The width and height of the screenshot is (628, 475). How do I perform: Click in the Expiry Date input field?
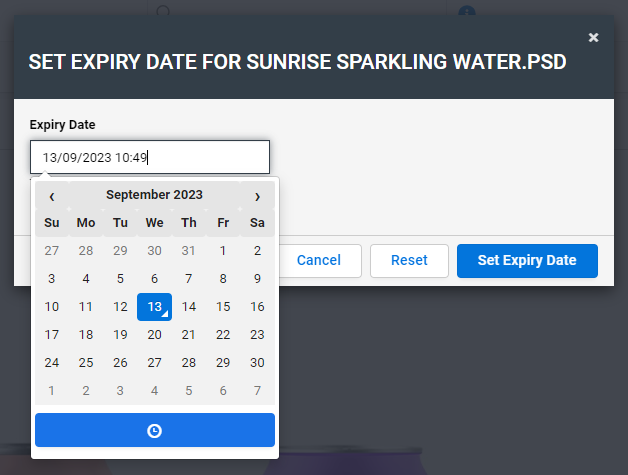pos(150,157)
